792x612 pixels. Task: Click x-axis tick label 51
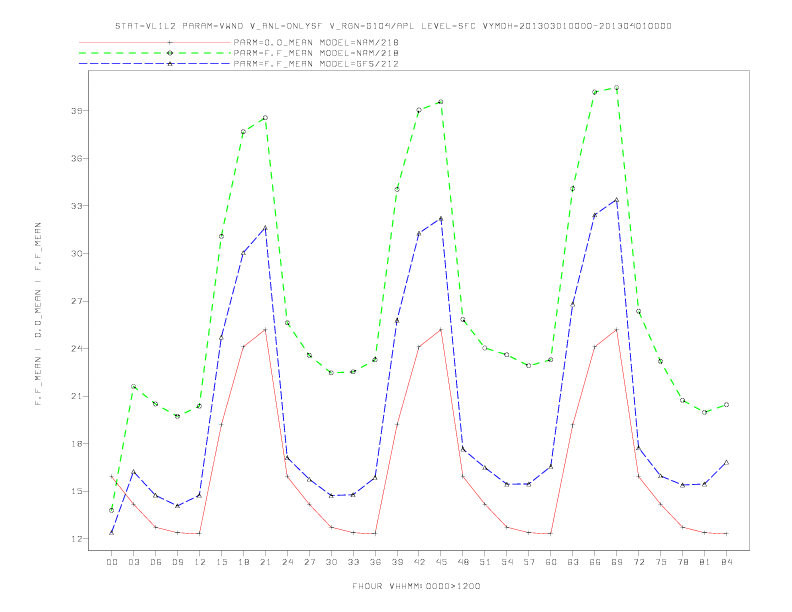pos(485,562)
